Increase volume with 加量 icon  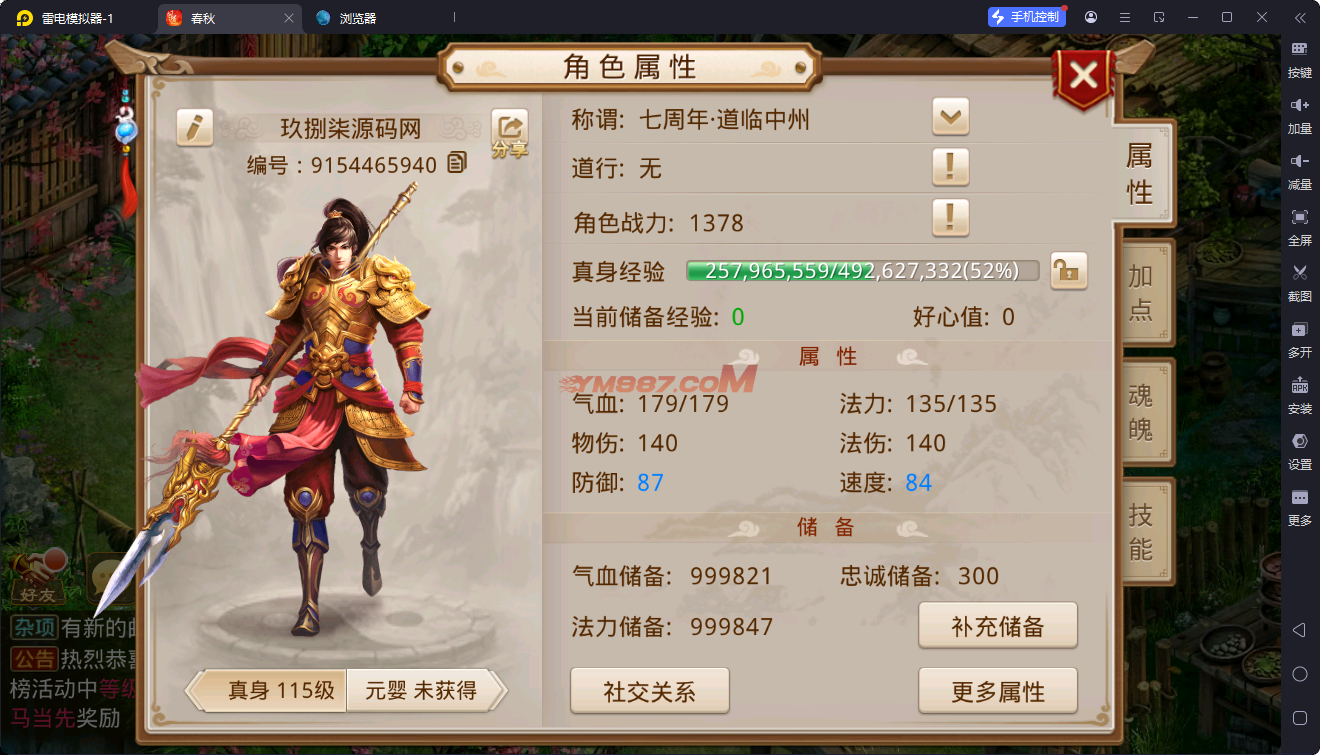(1300, 114)
